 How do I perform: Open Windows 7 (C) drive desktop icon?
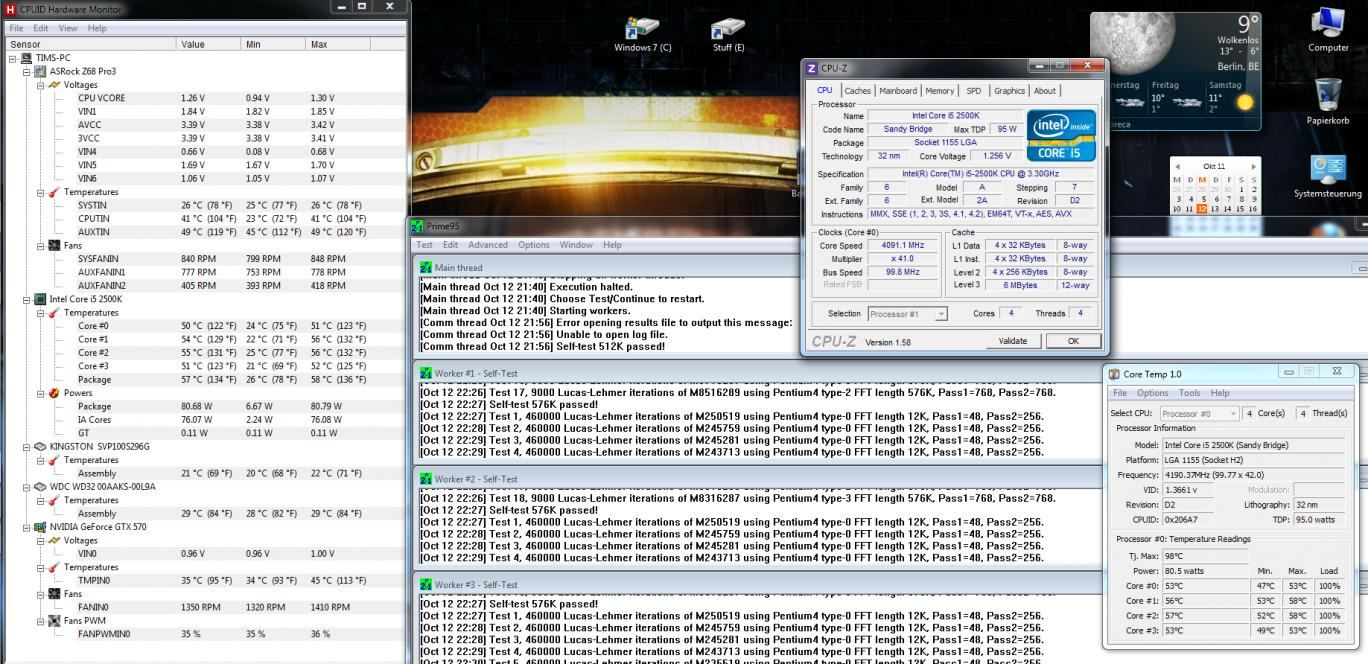(x=642, y=35)
